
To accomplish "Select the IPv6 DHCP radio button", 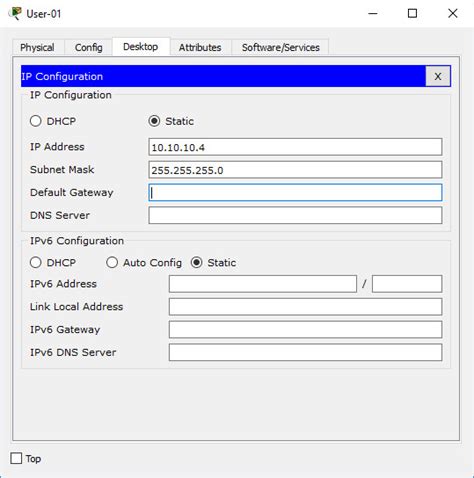I will coord(36,263).
